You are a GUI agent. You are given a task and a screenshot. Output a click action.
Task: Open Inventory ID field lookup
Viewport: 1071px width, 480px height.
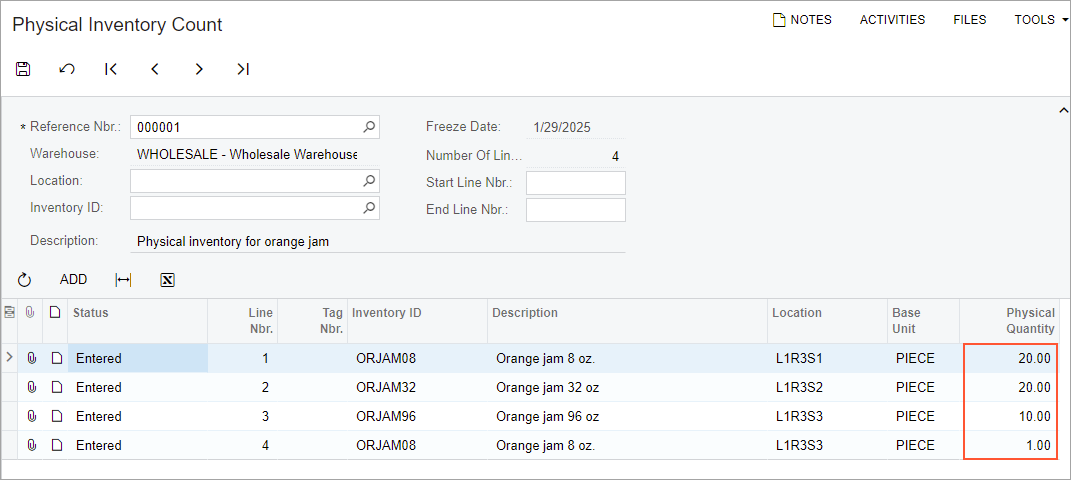[369, 208]
